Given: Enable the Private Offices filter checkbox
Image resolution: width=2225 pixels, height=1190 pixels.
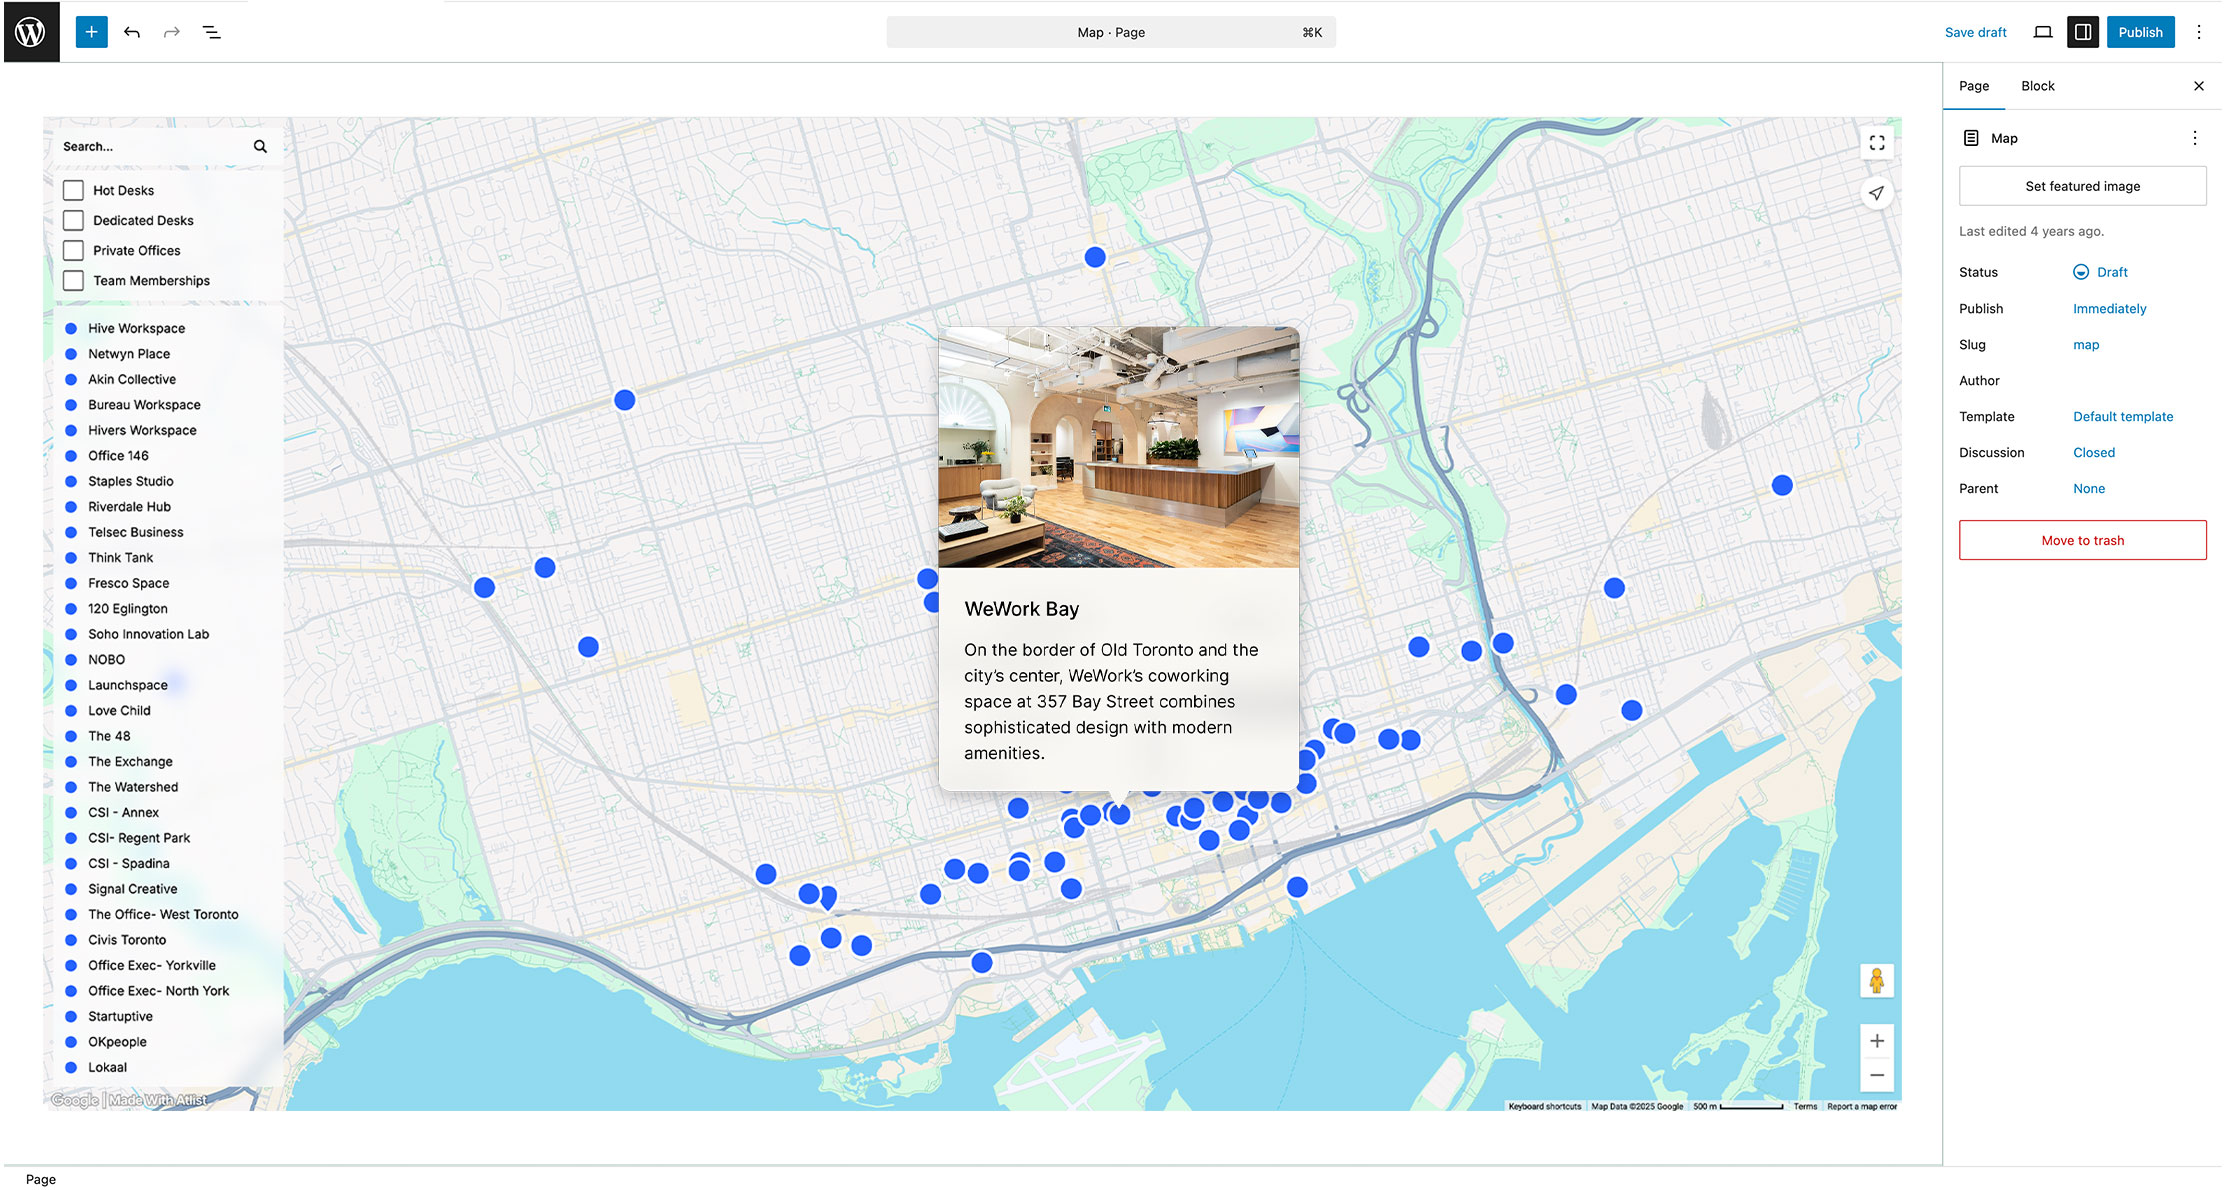Looking at the screenshot, I should tap(73, 250).
